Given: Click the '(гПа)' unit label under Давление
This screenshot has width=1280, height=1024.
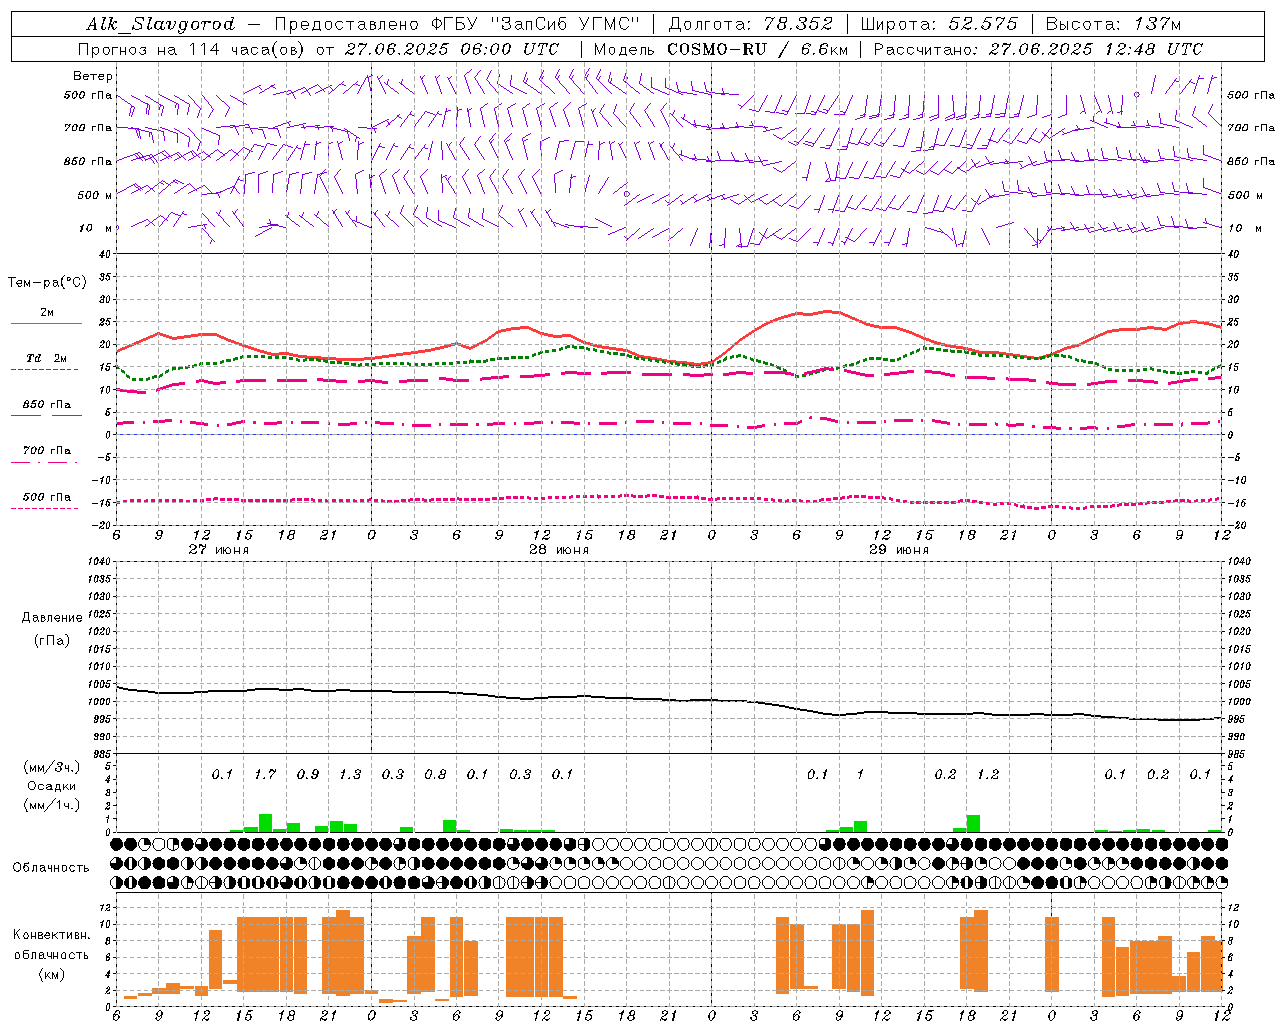Looking at the screenshot, I should 52,640.
